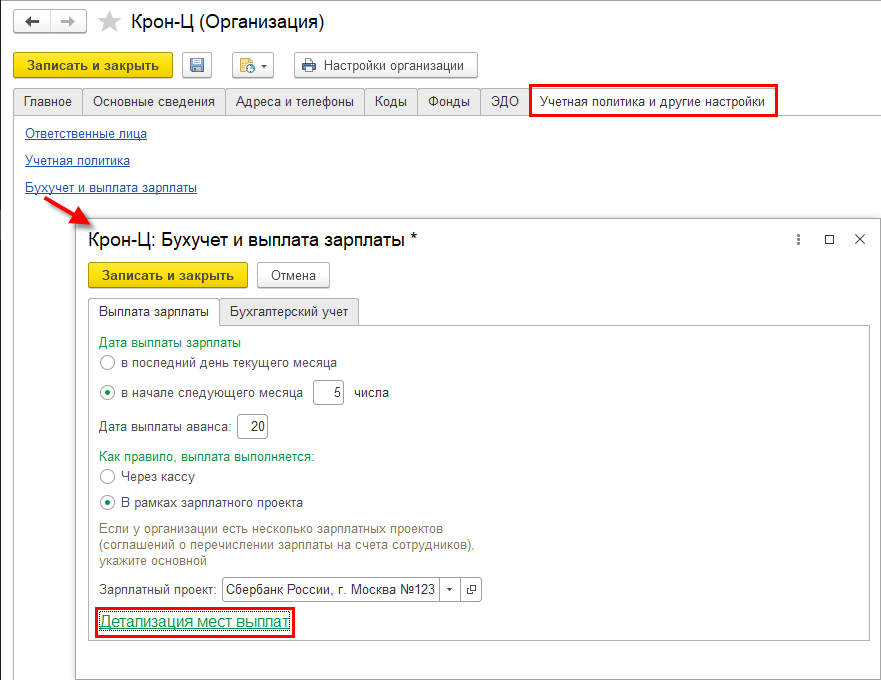
Task: Switch to the Главное tab
Action: pyautogui.click(x=48, y=102)
